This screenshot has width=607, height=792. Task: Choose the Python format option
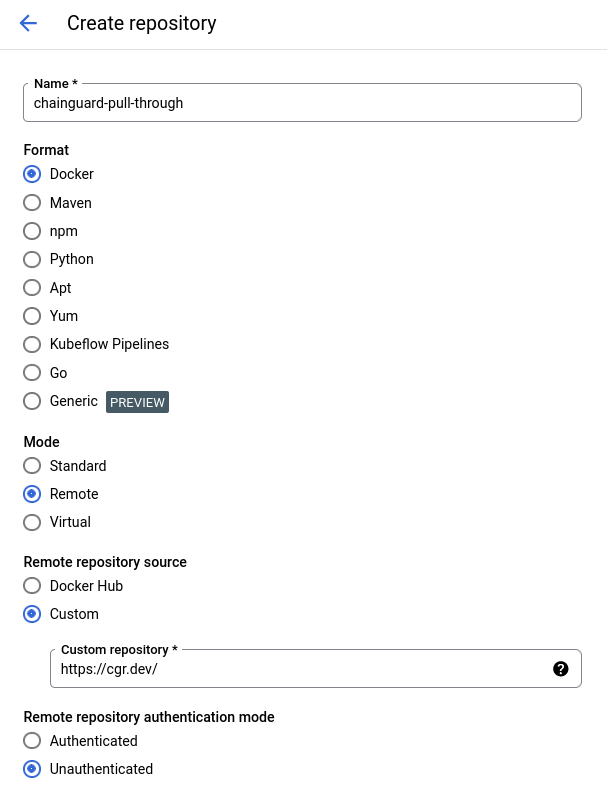tap(32, 259)
